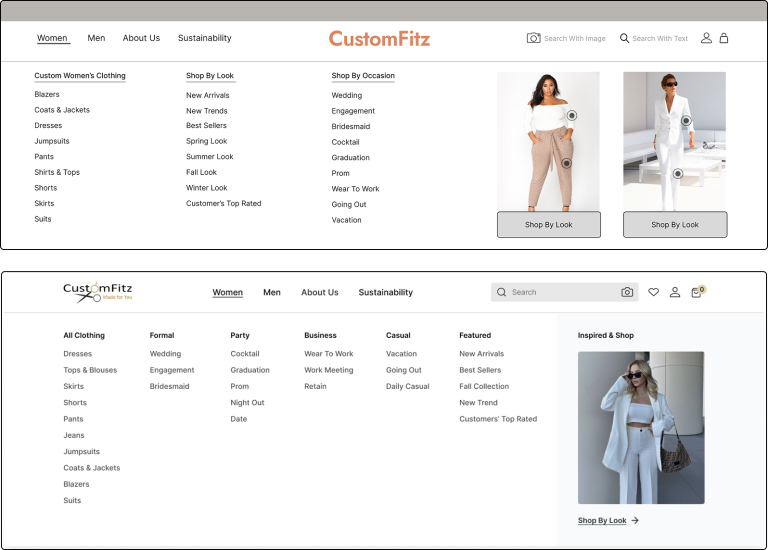
Task: Open Fall Look link
Action: pos(201,172)
